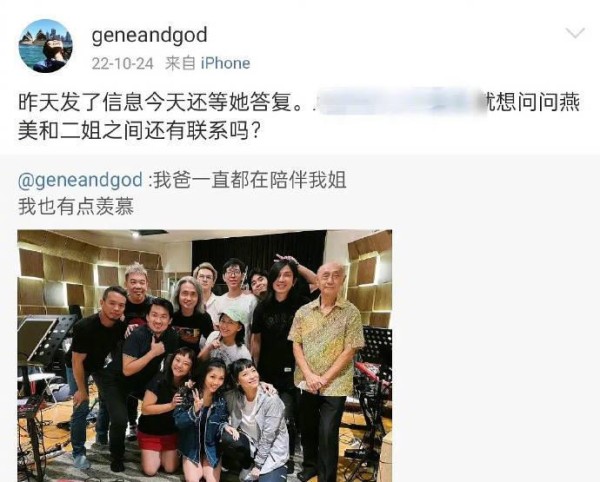600x482 pixels.
Task: Open reposted text 我爸一直都在陪伴我姐
Action: point(250,180)
